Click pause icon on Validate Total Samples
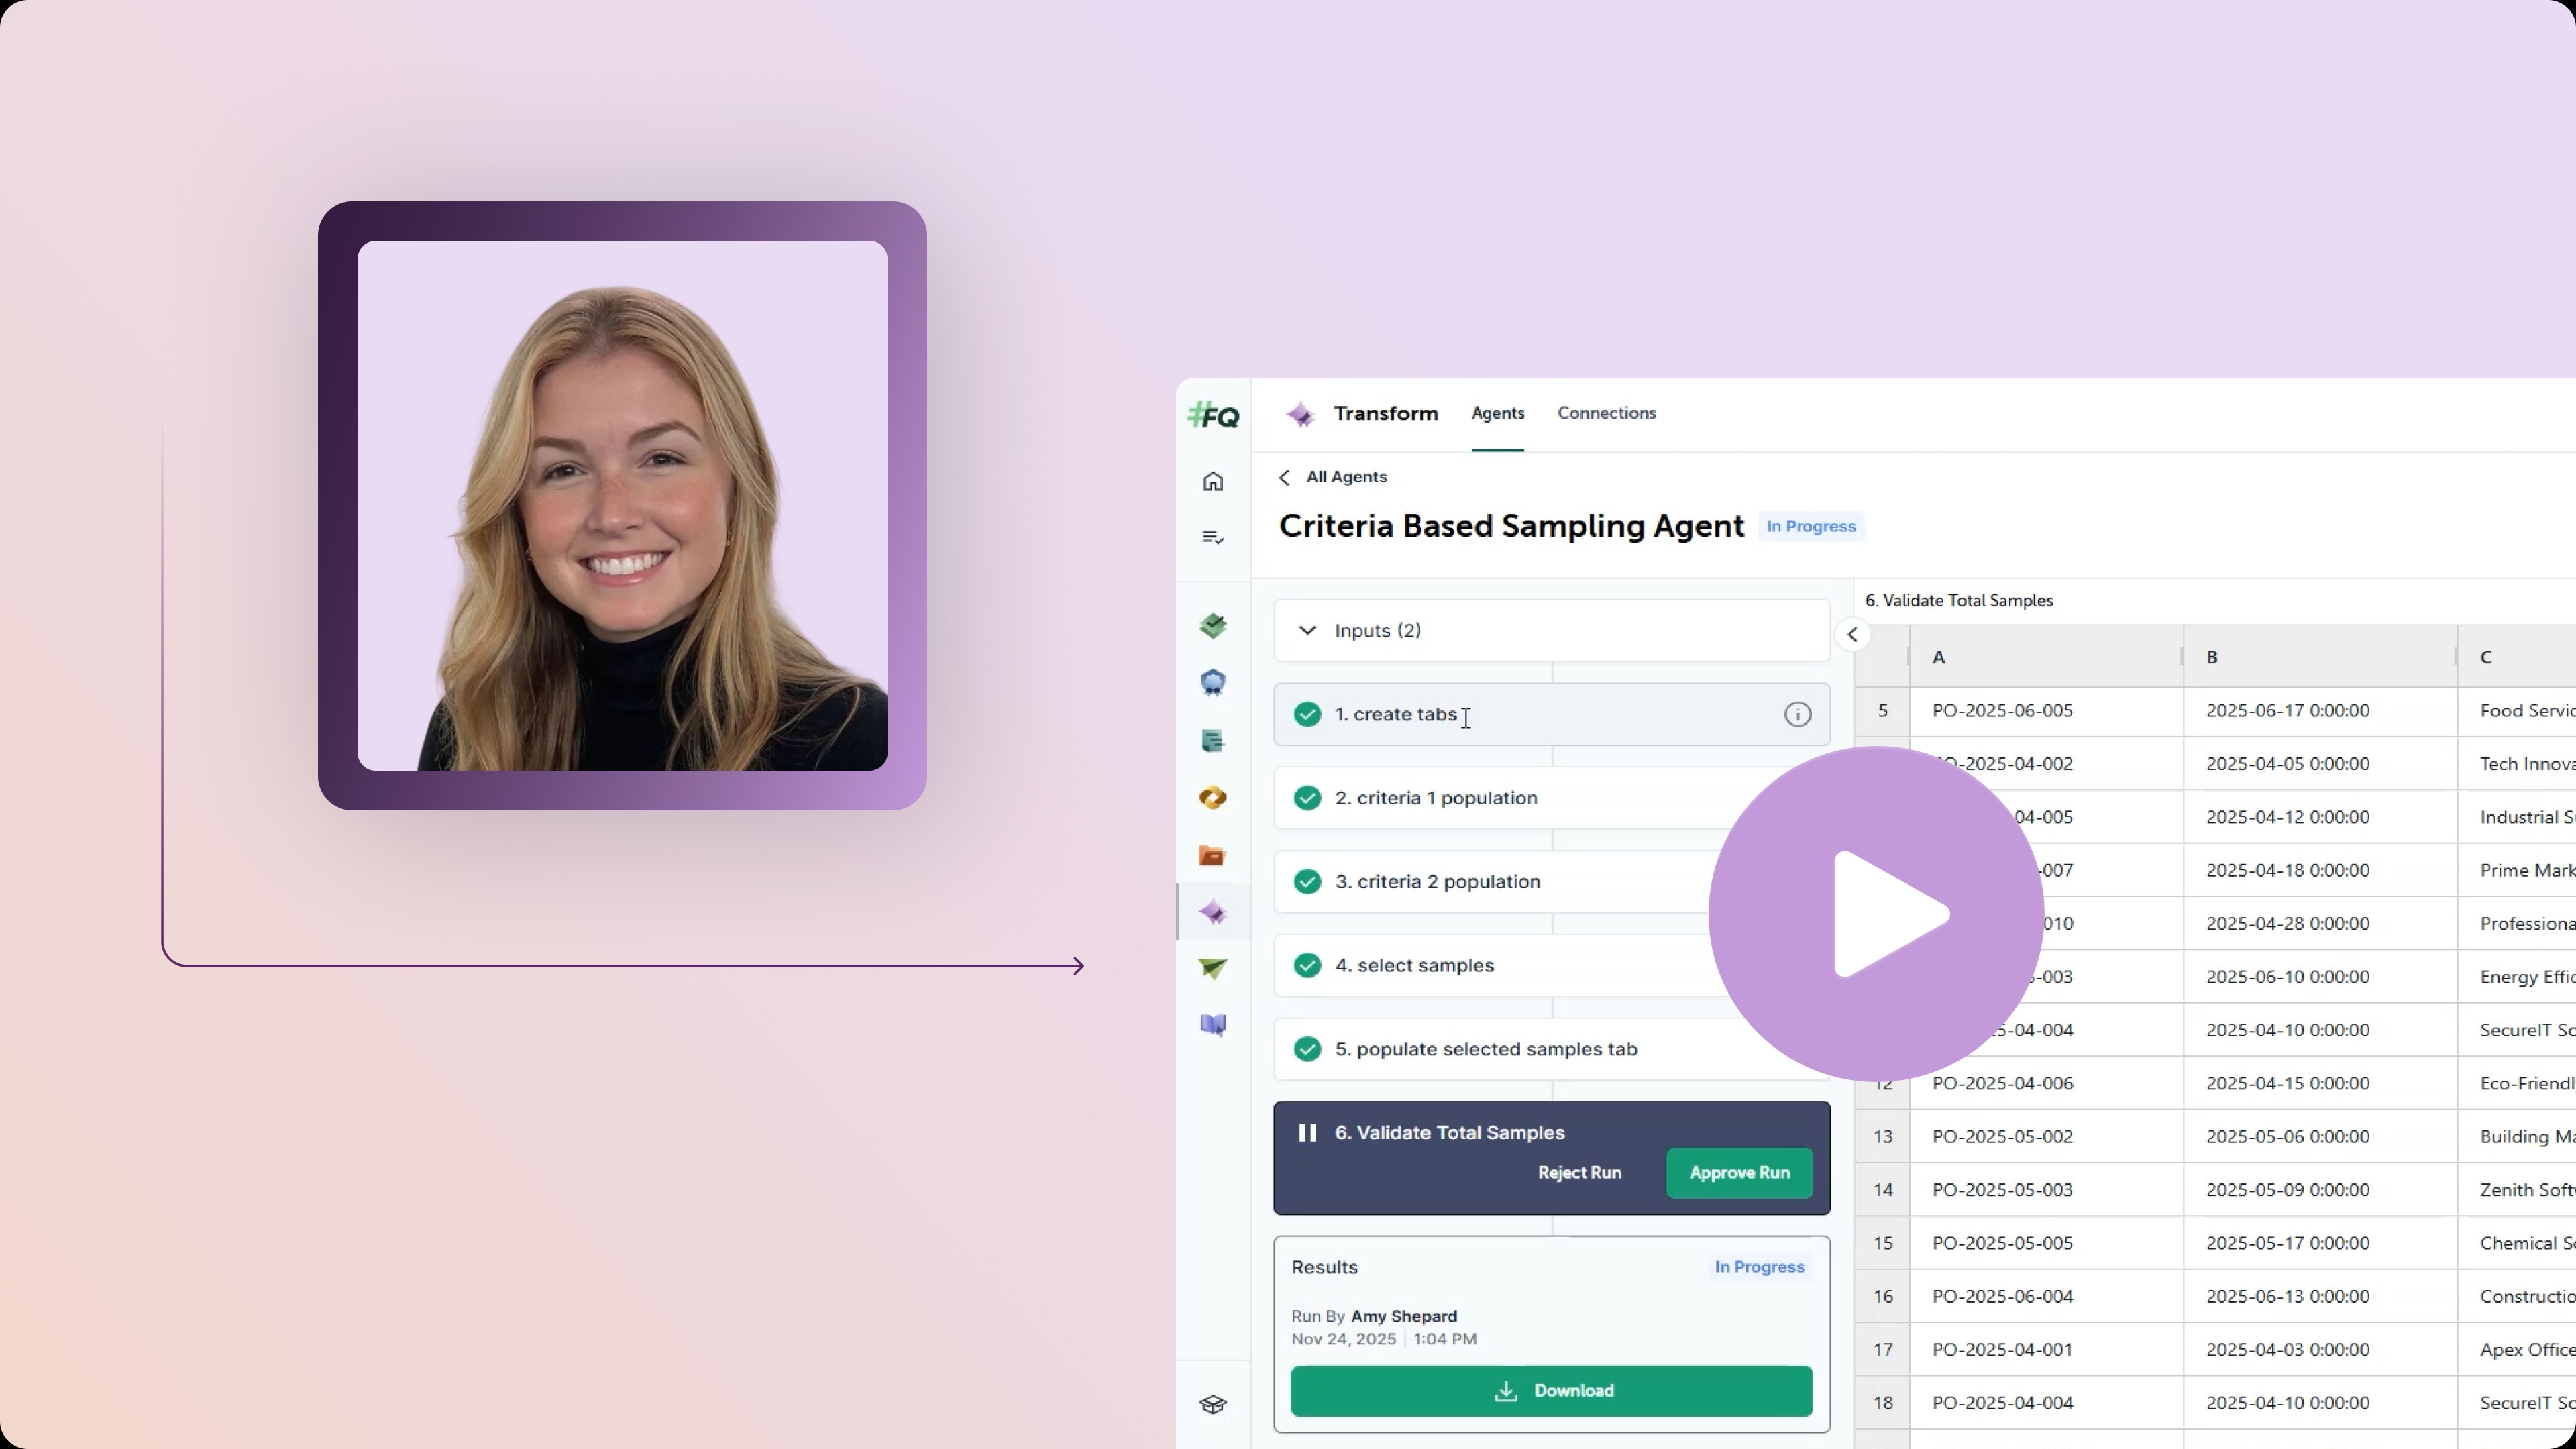The width and height of the screenshot is (2576, 1449). [x=1307, y=1132]
